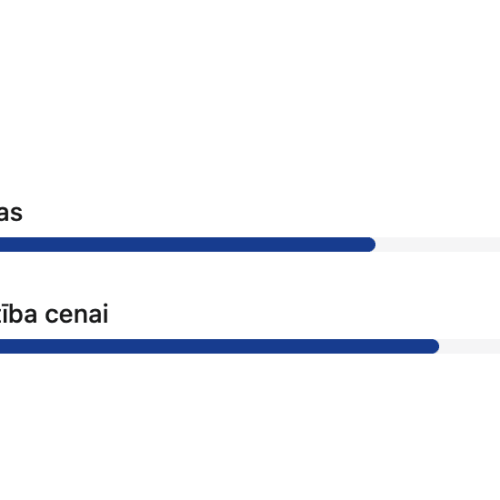
Task: Click the rounded end of the 'as' blue bar
Action: pos(369,244)
